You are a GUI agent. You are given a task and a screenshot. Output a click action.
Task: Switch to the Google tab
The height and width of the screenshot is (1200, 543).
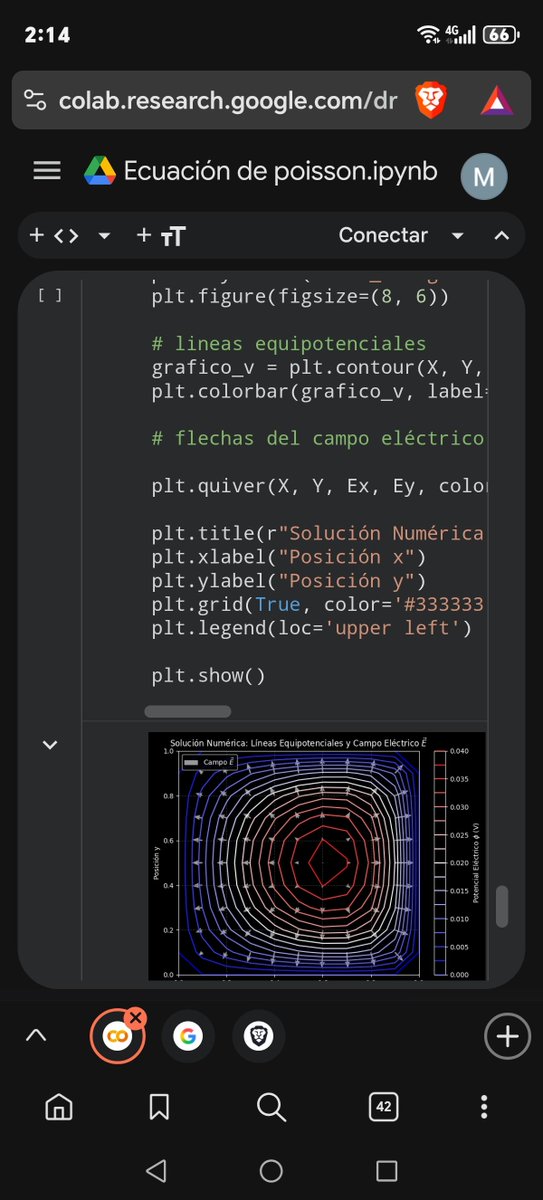tap(187, 1037)
